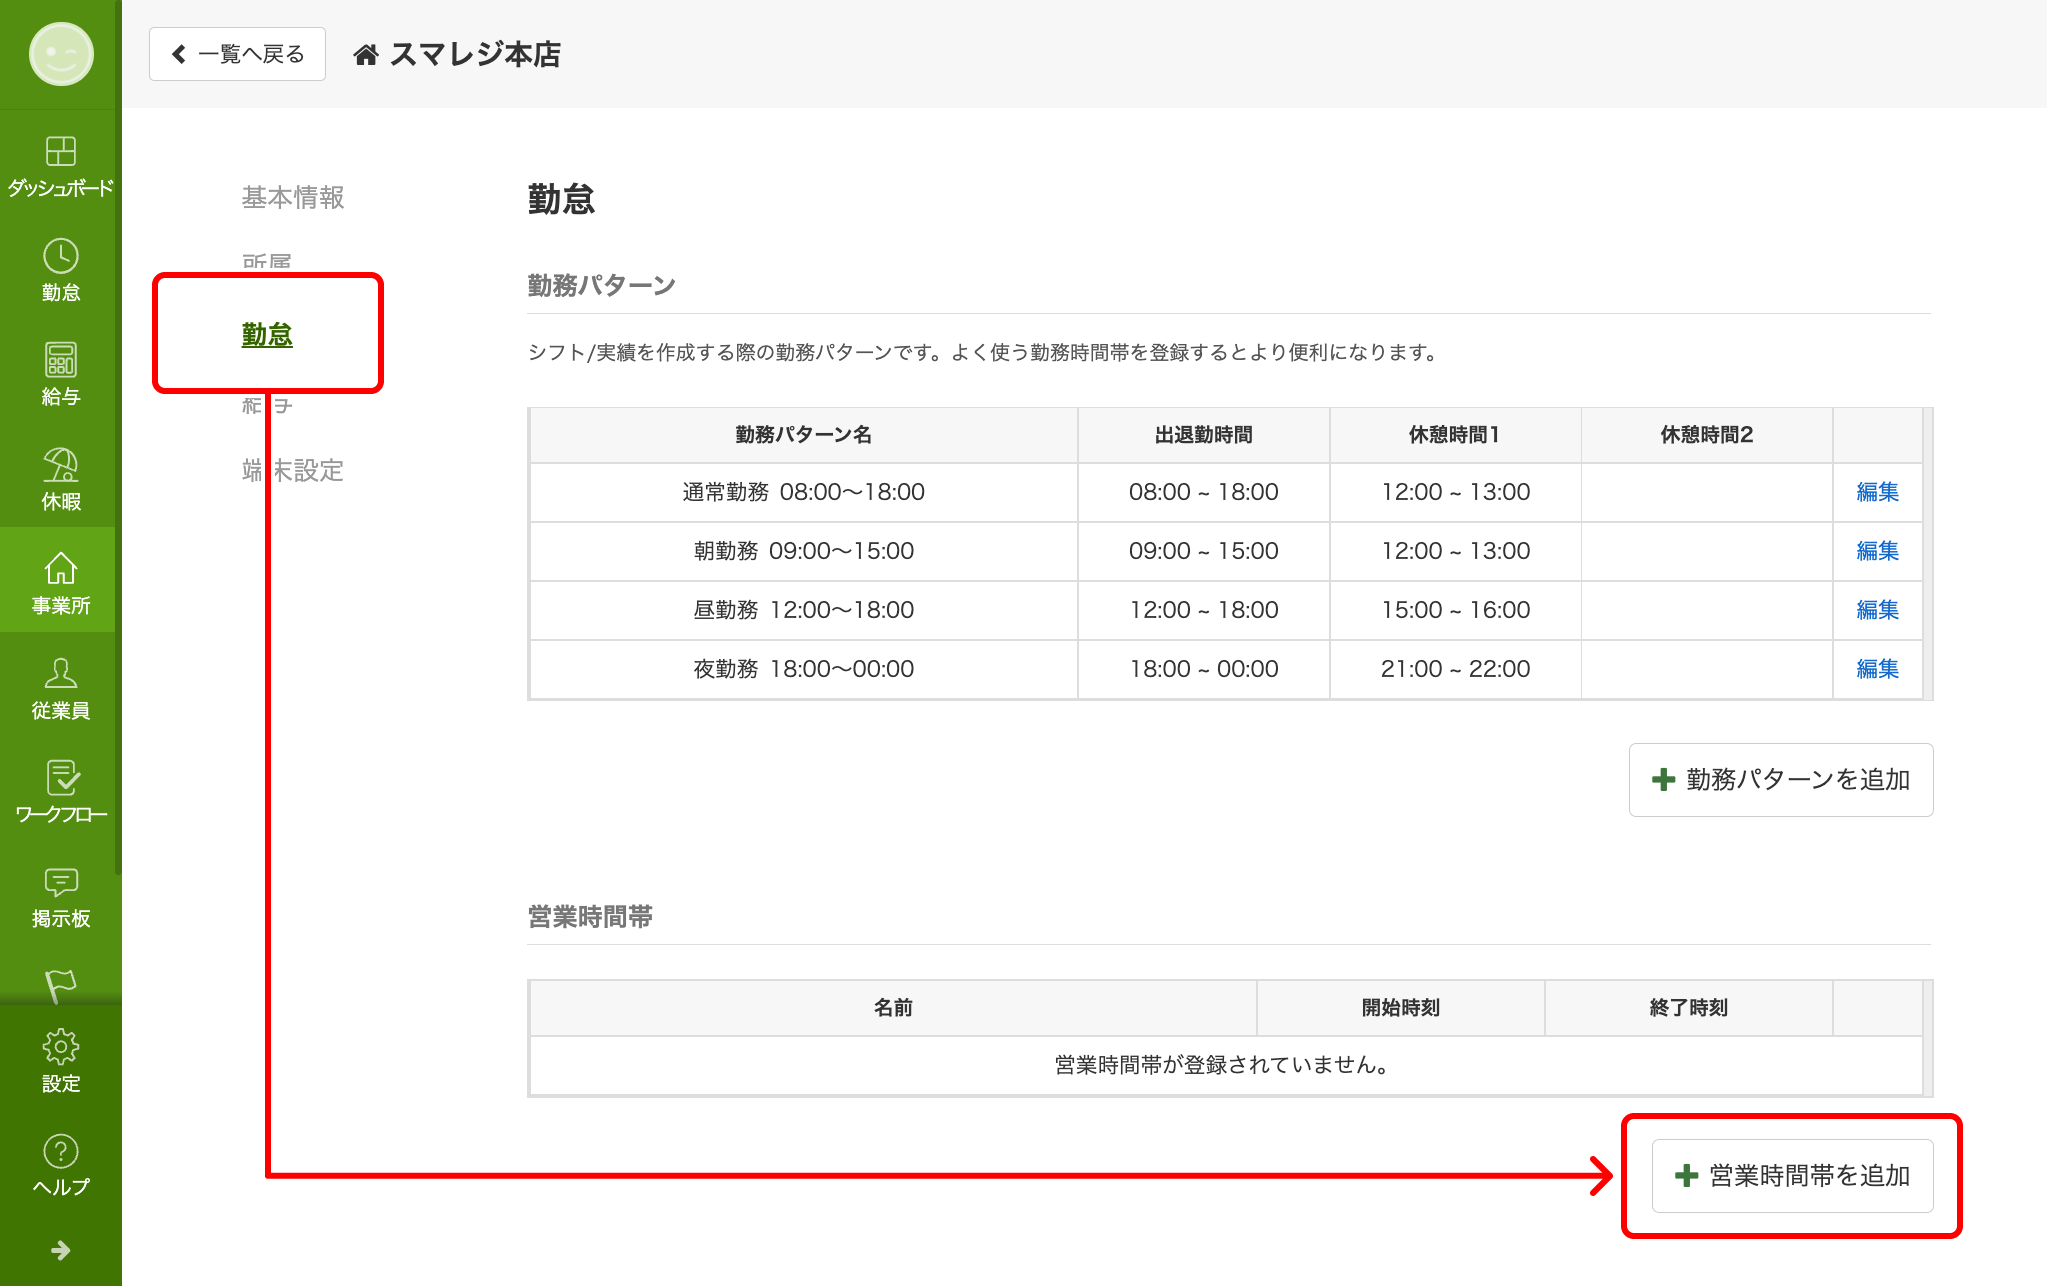The width and height of the screenshot is (2047, 1286).
Task: Click the 朝勤務 09:00〜15:00 name cell
Action: tap(803, 551)
